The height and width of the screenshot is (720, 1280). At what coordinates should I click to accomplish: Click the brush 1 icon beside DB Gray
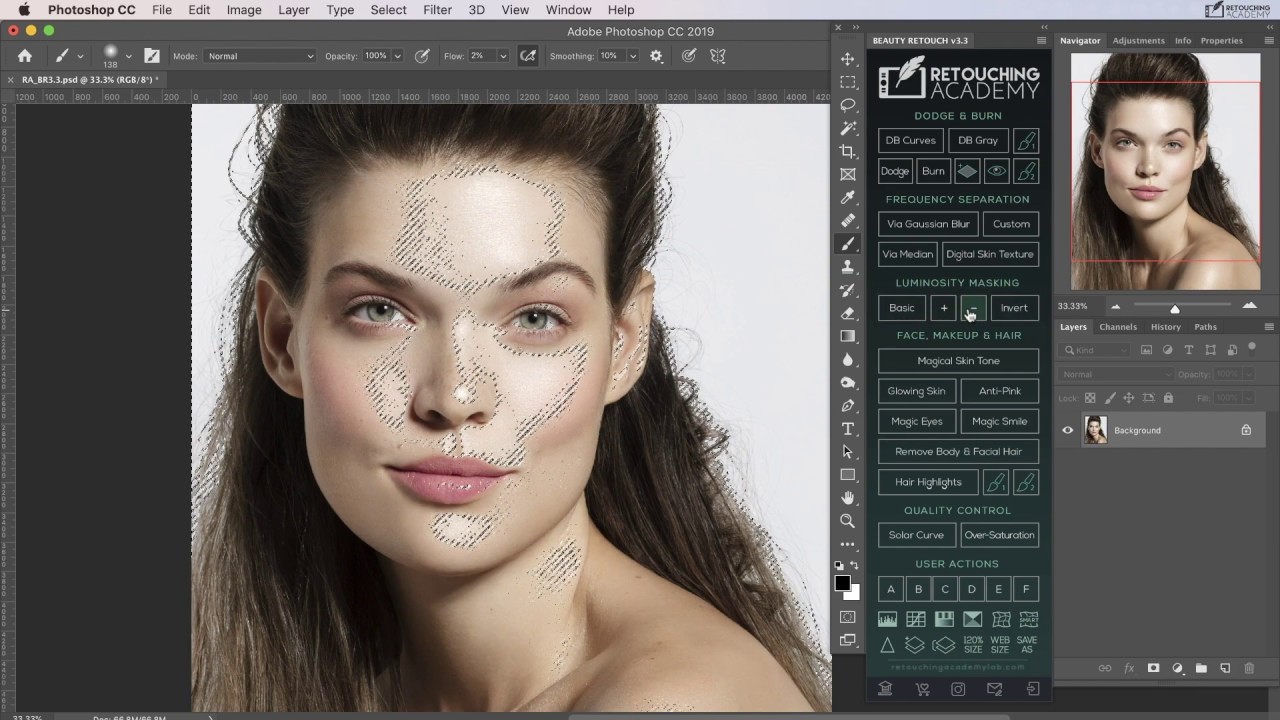click(x=1026, y=140)
